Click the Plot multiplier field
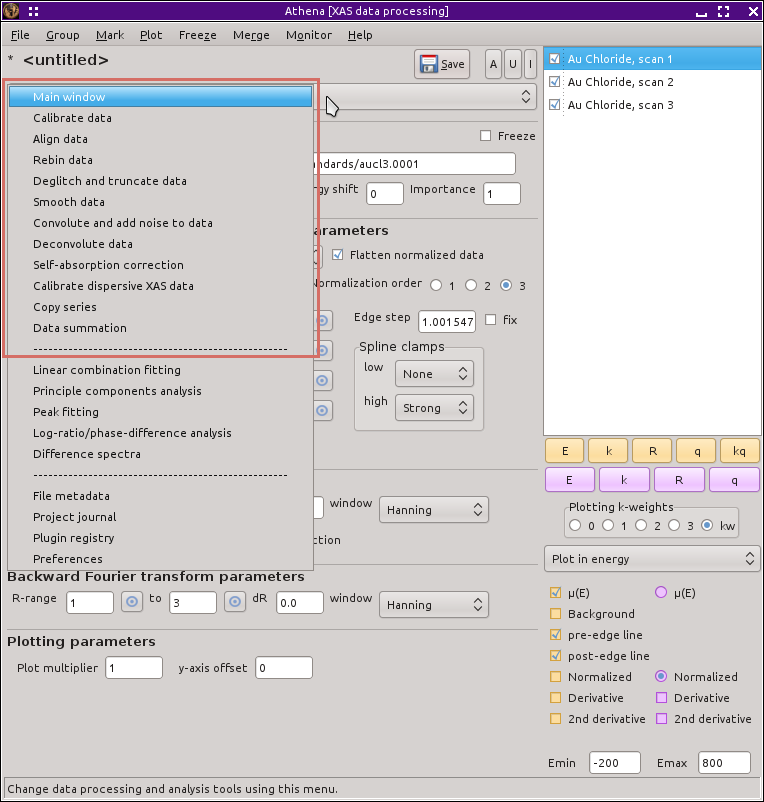Viewport: 764px width, 802px height. pos(134,667)
